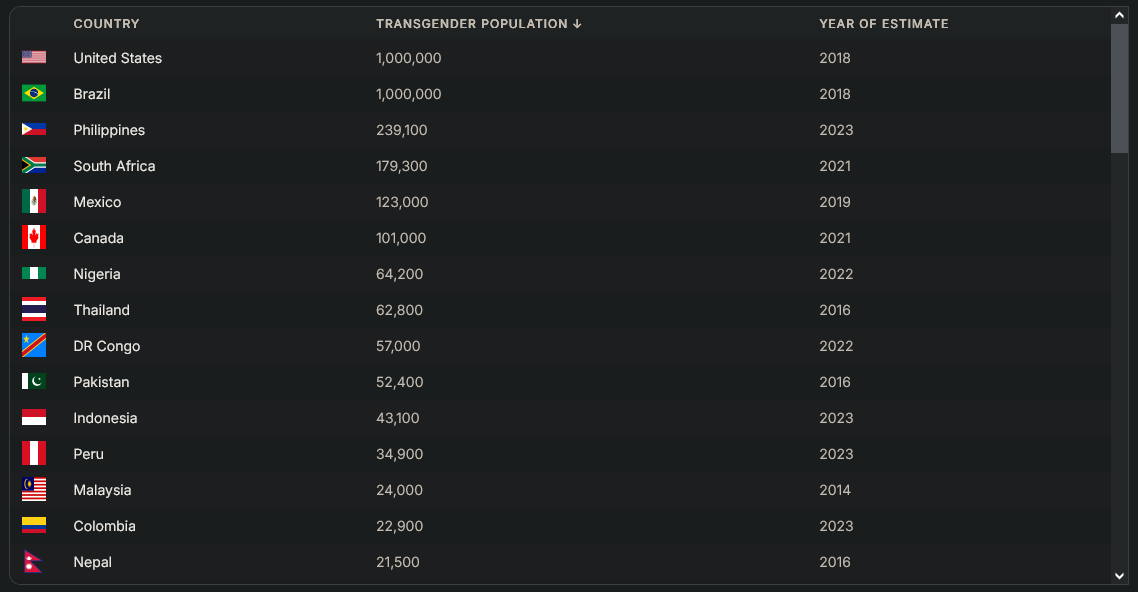Click the Nepal flag icon
Image resolution: width=1138 pixels, height=592 pixels.
point(33,562)
